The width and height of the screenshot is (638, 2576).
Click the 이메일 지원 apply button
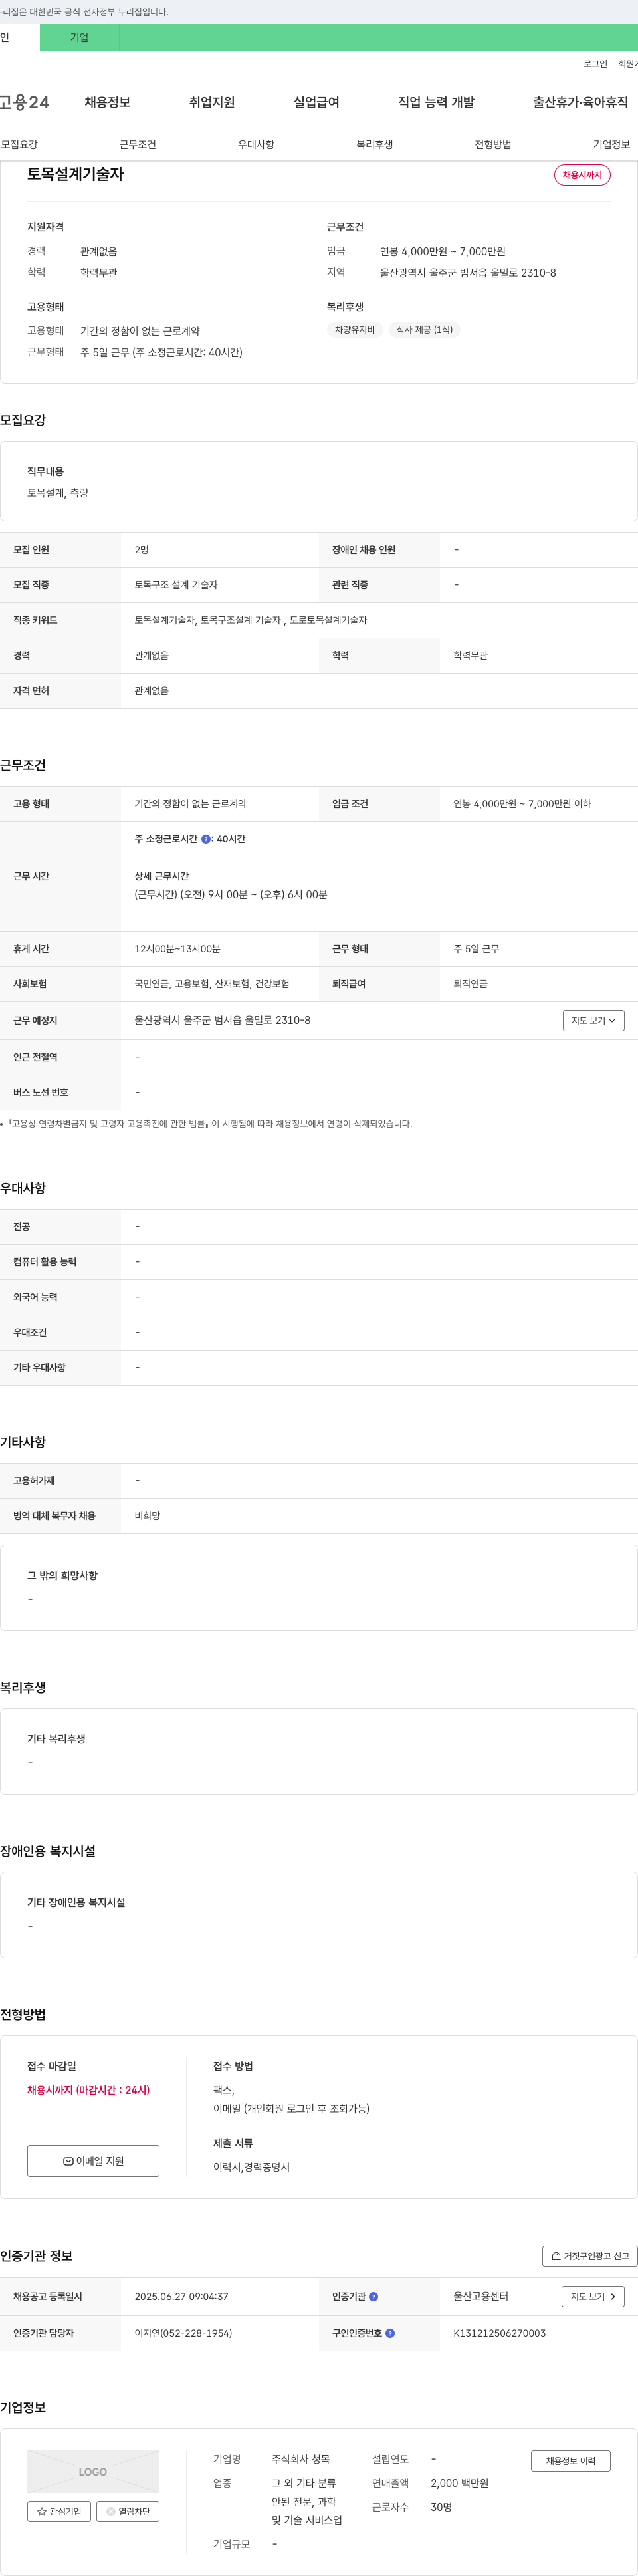93,2161
